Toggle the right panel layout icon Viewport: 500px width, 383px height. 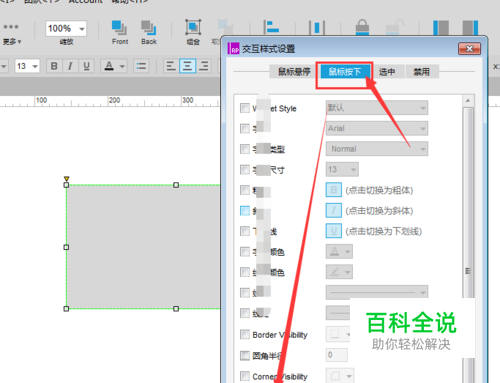(x=470, y=28)
